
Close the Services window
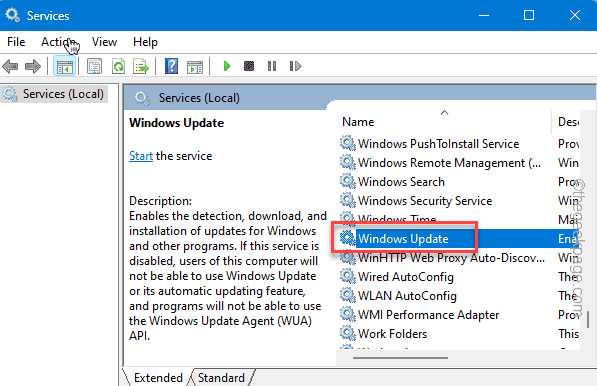tap(574, 15)
